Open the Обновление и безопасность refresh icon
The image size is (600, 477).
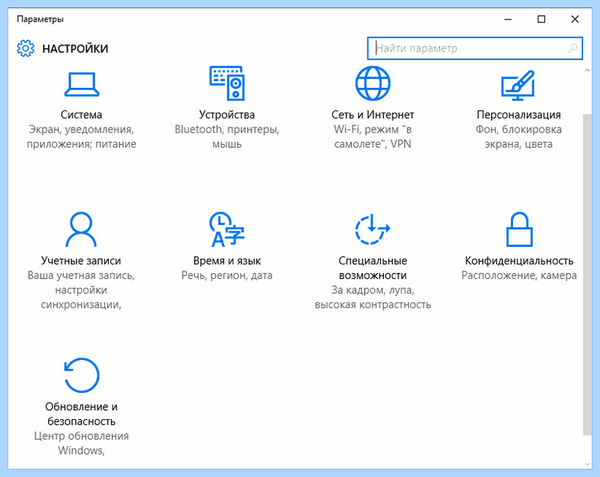coord(82,375)
